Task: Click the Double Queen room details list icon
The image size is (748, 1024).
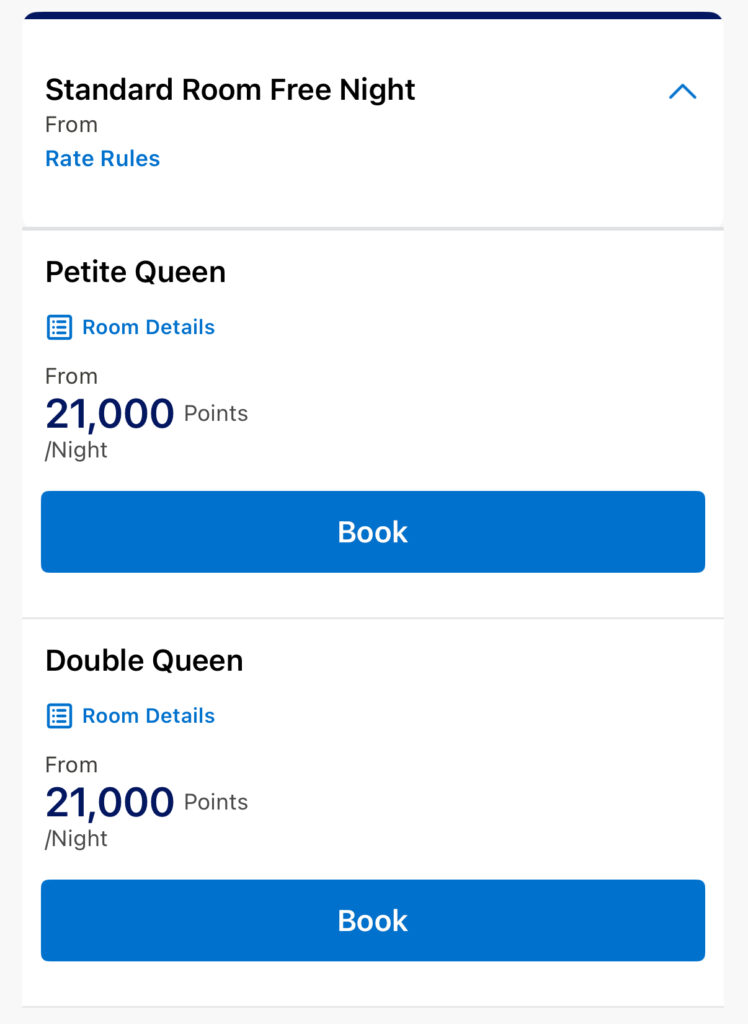Action: tap(60, 716)
